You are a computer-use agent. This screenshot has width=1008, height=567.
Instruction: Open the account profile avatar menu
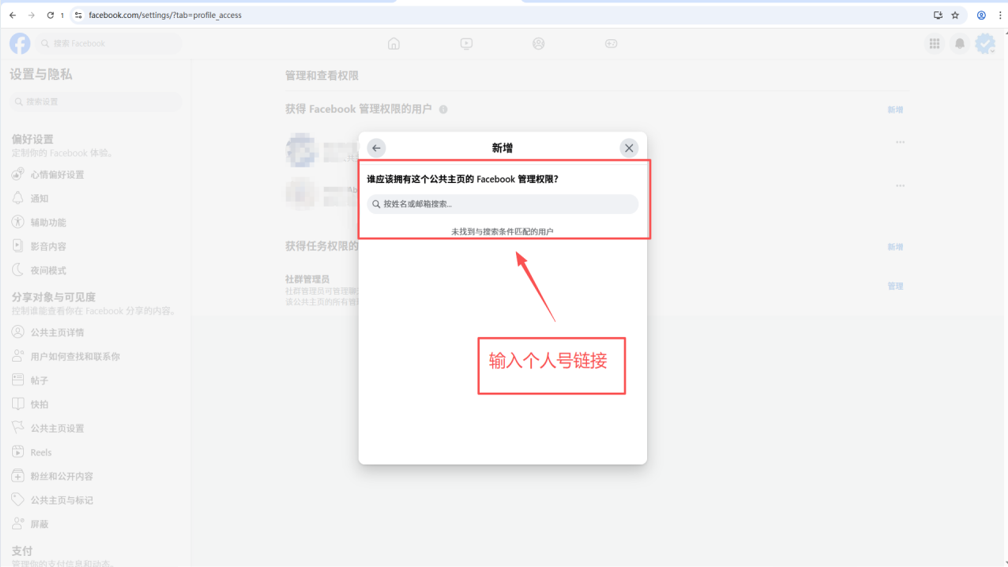coord(985,44)
